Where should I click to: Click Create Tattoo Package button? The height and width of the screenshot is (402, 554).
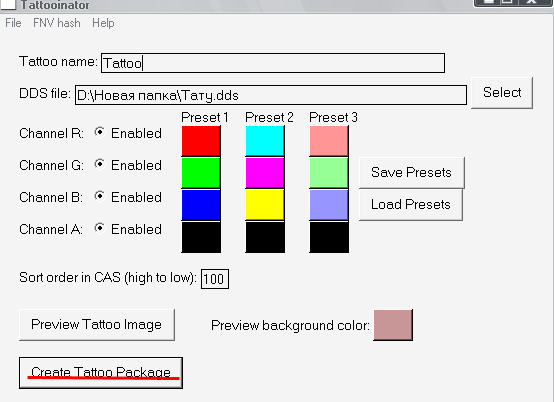(x=101, y=373)
